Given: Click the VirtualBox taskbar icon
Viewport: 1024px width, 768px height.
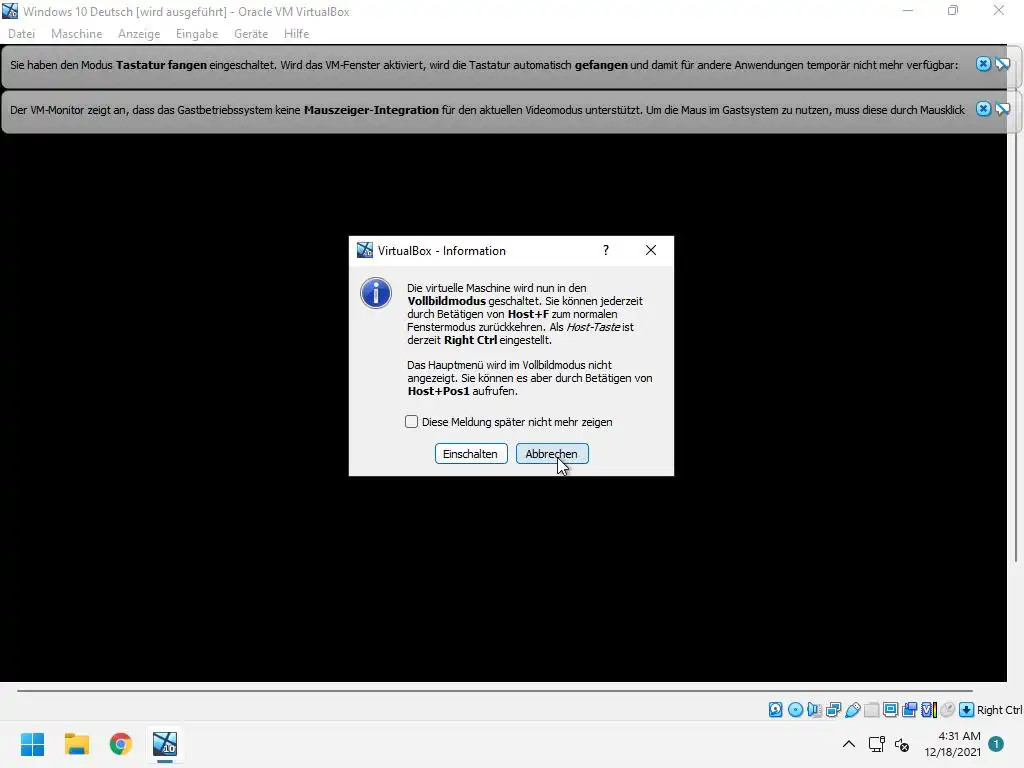Looking at the screenshot, I should click(x=165, y=744).
